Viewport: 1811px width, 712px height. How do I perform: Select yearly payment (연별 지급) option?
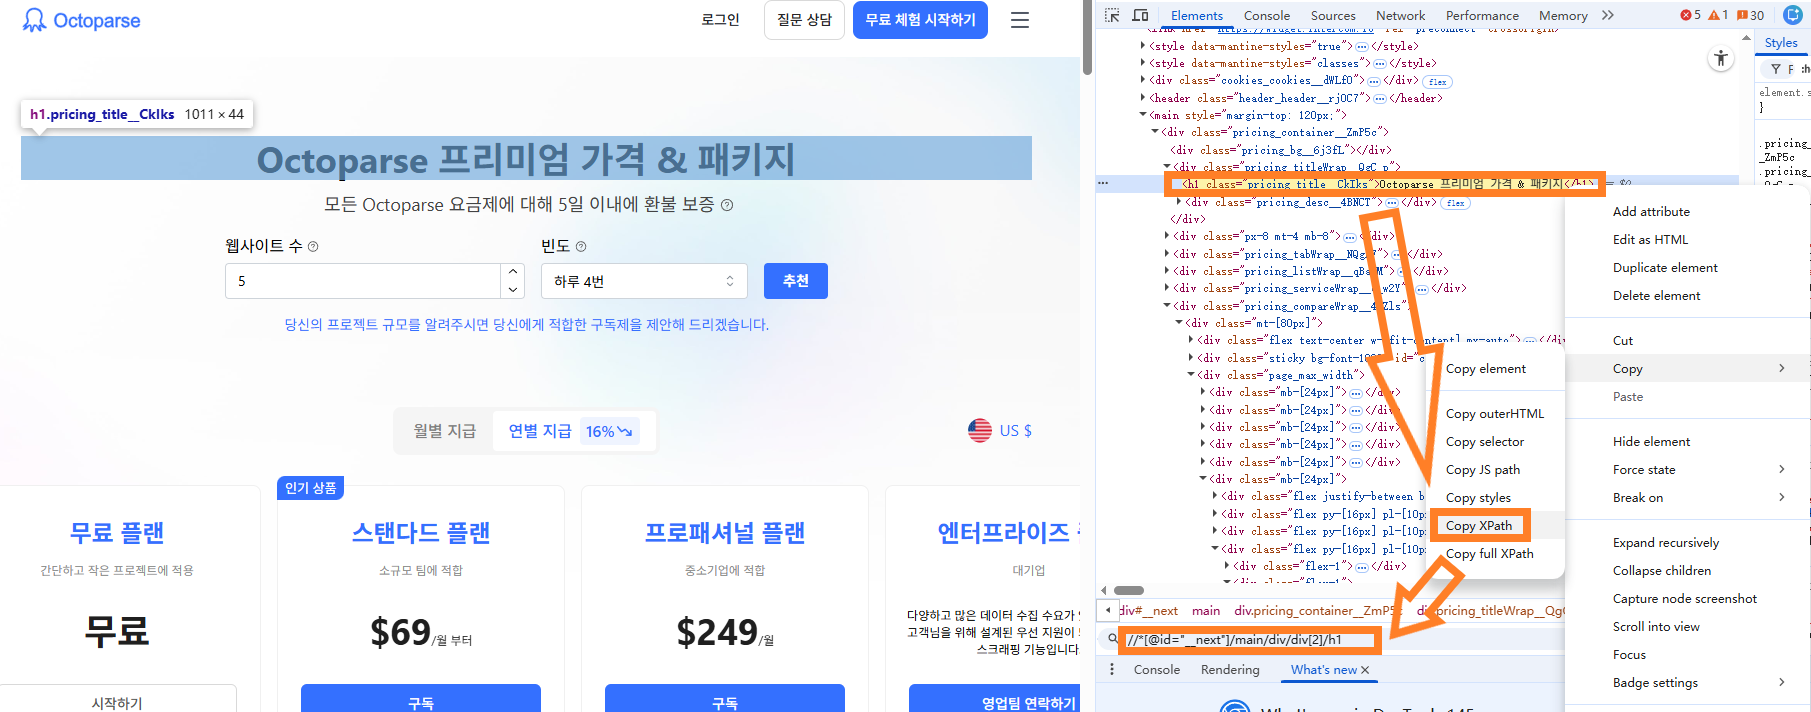(540, 431)
